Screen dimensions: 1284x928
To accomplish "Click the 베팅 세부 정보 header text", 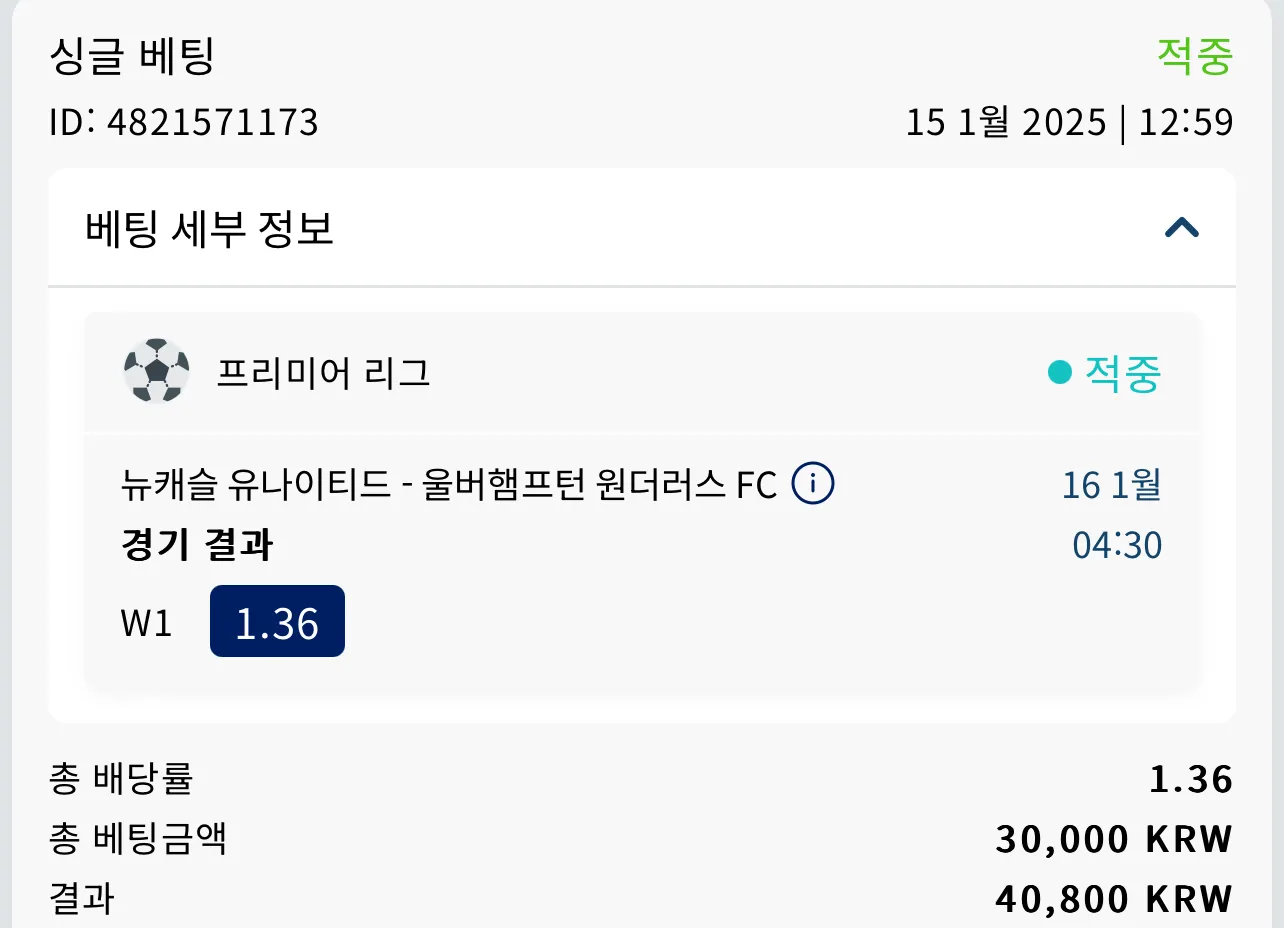I will pos(209,229).
